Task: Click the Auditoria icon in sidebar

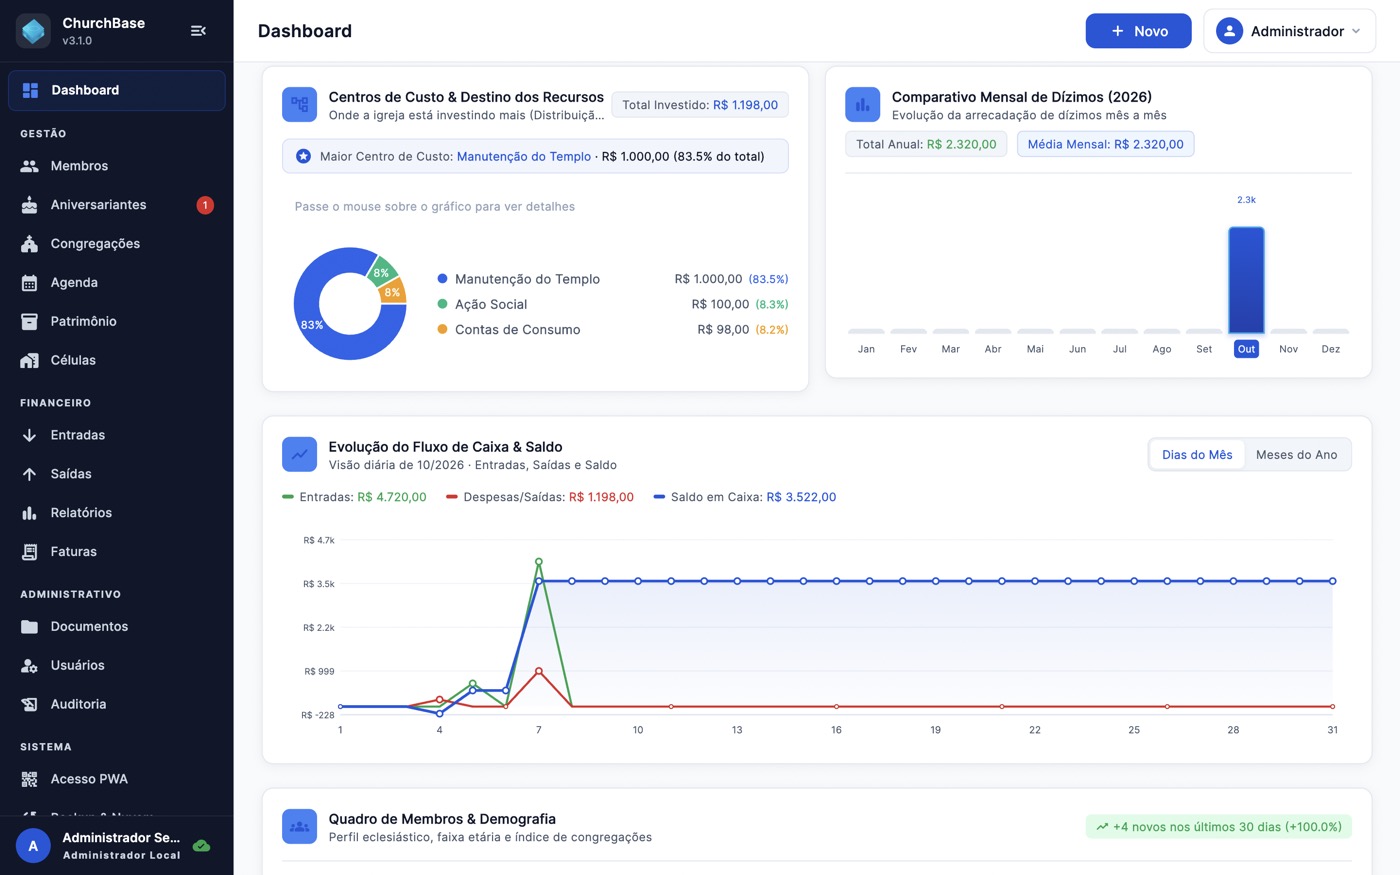Action: pos(30,704)
